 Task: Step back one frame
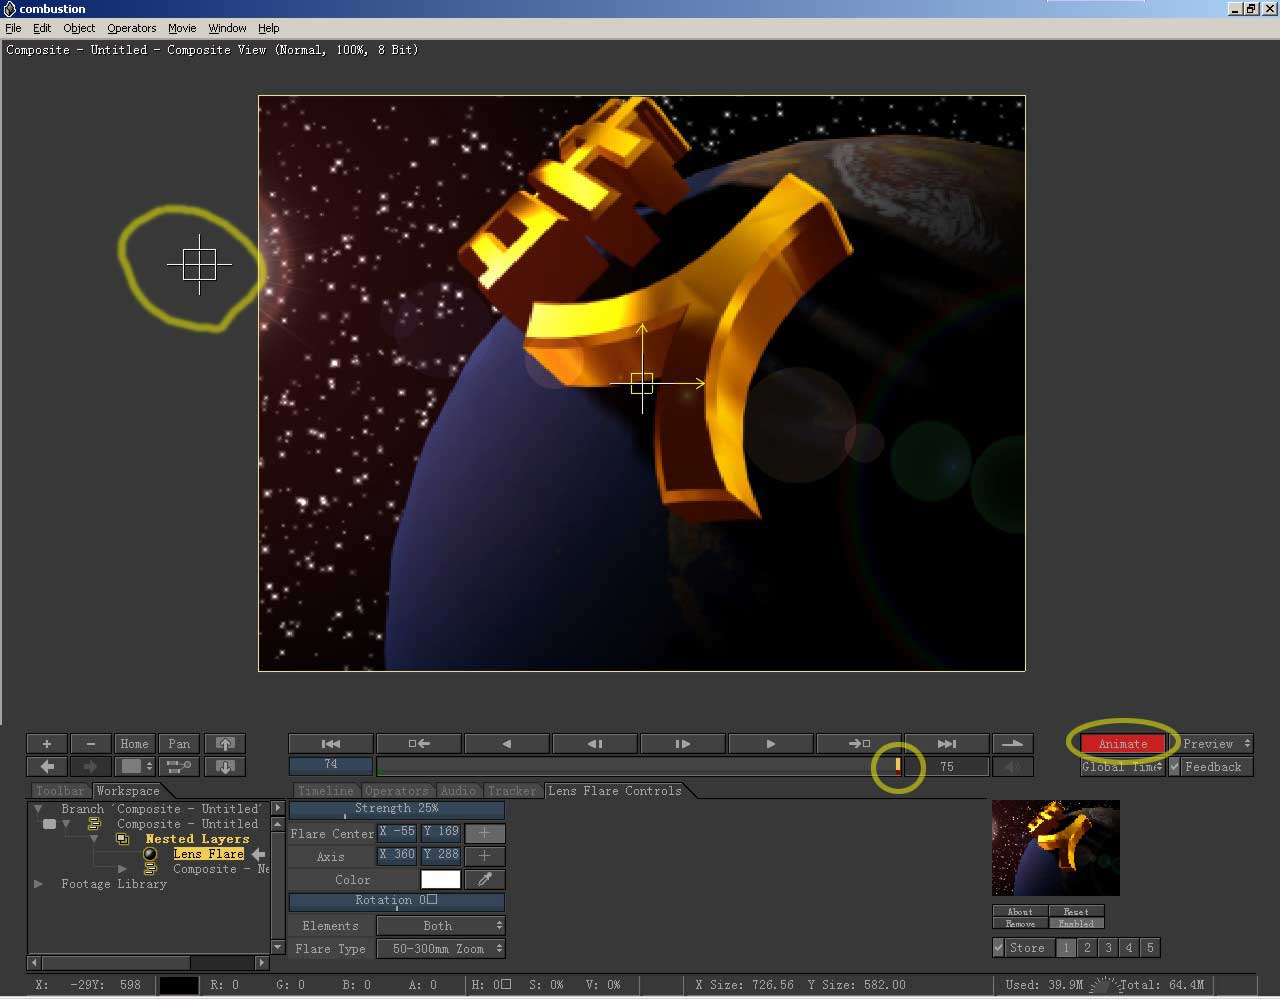595,744
